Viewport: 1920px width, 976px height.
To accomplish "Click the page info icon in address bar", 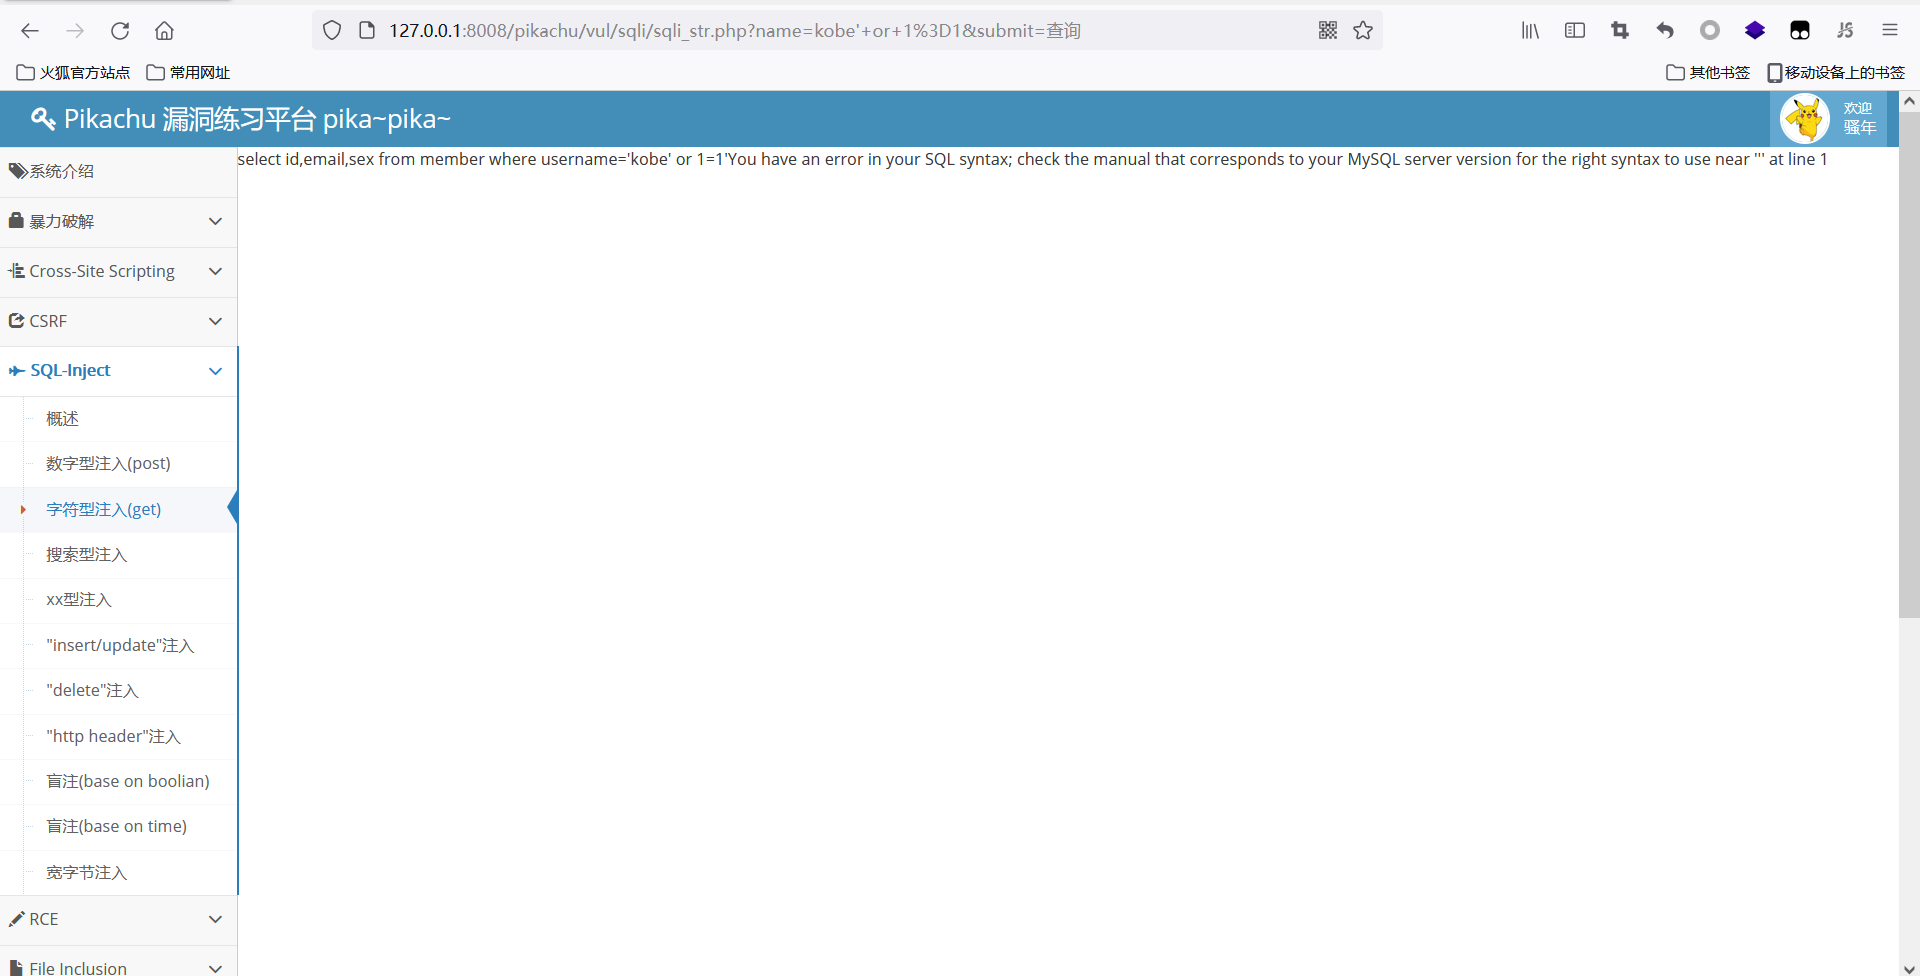I will [x=367, y=31].
